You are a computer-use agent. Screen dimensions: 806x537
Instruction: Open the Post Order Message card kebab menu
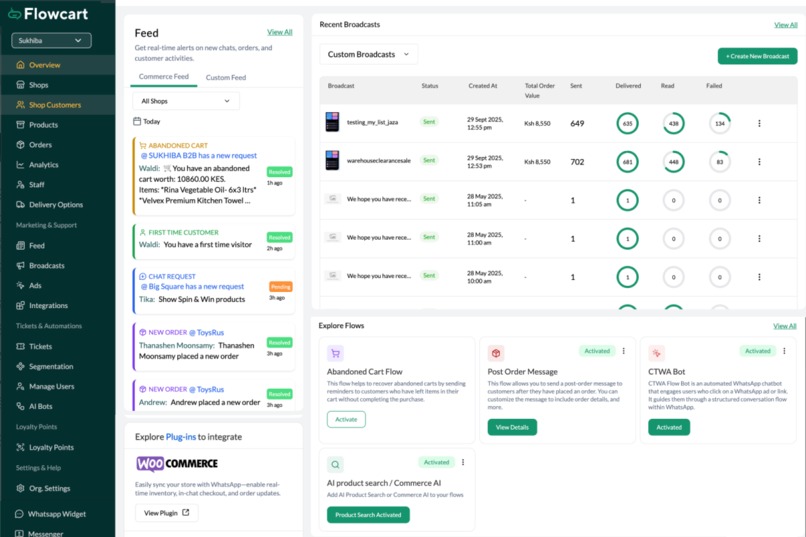624,351
